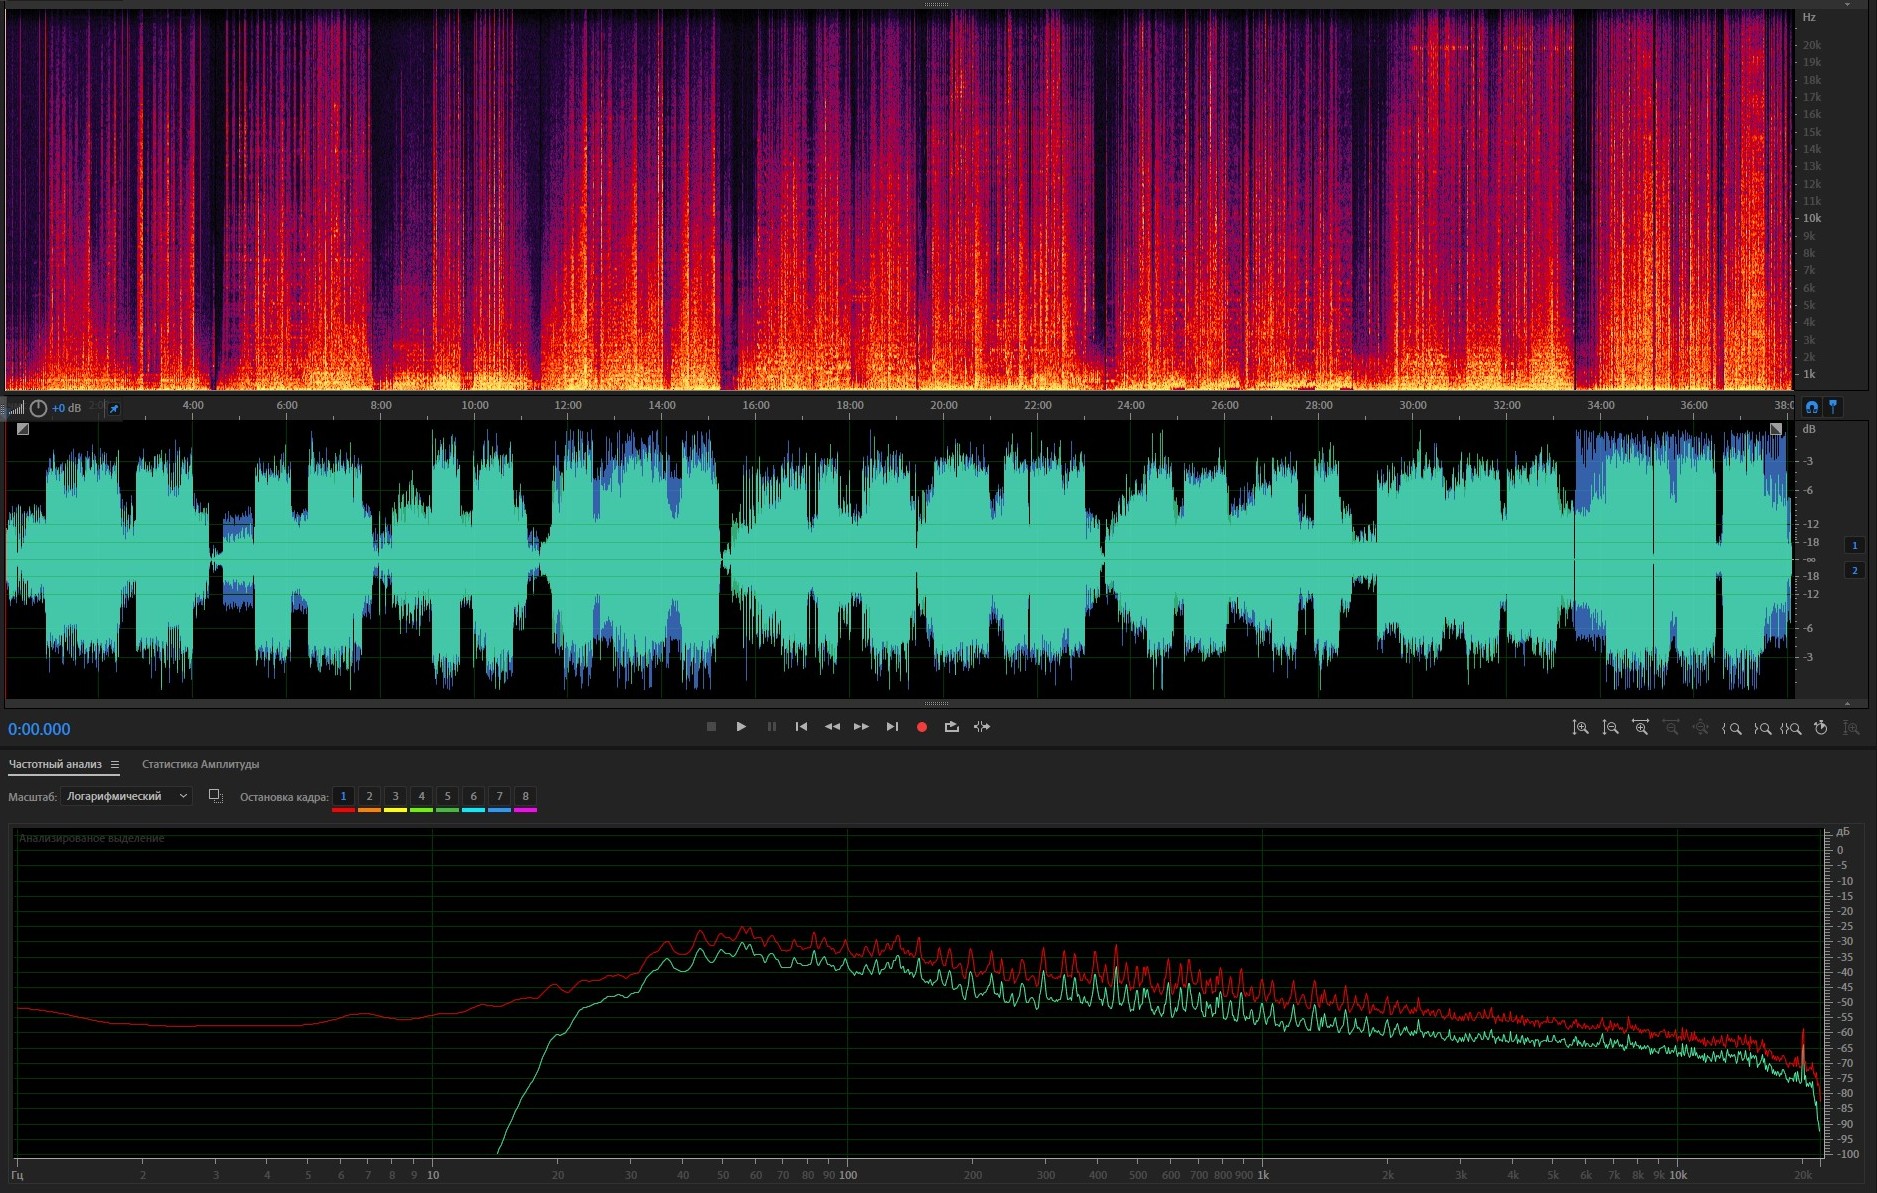Screen dimensions: 1877x1193
Task: Toggle loop playback icon
Action: point(951,727)
